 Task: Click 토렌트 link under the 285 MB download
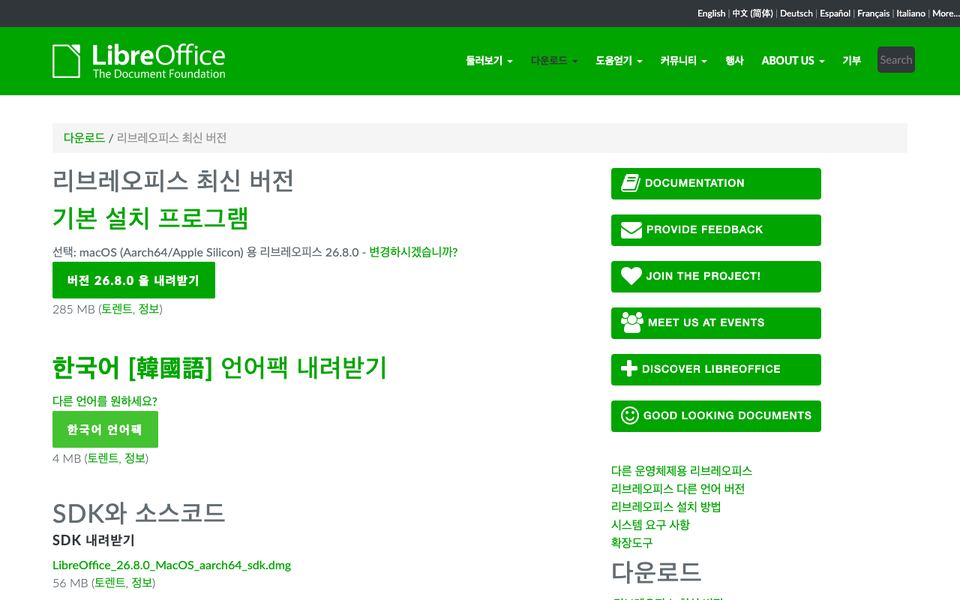coord(116,309)
